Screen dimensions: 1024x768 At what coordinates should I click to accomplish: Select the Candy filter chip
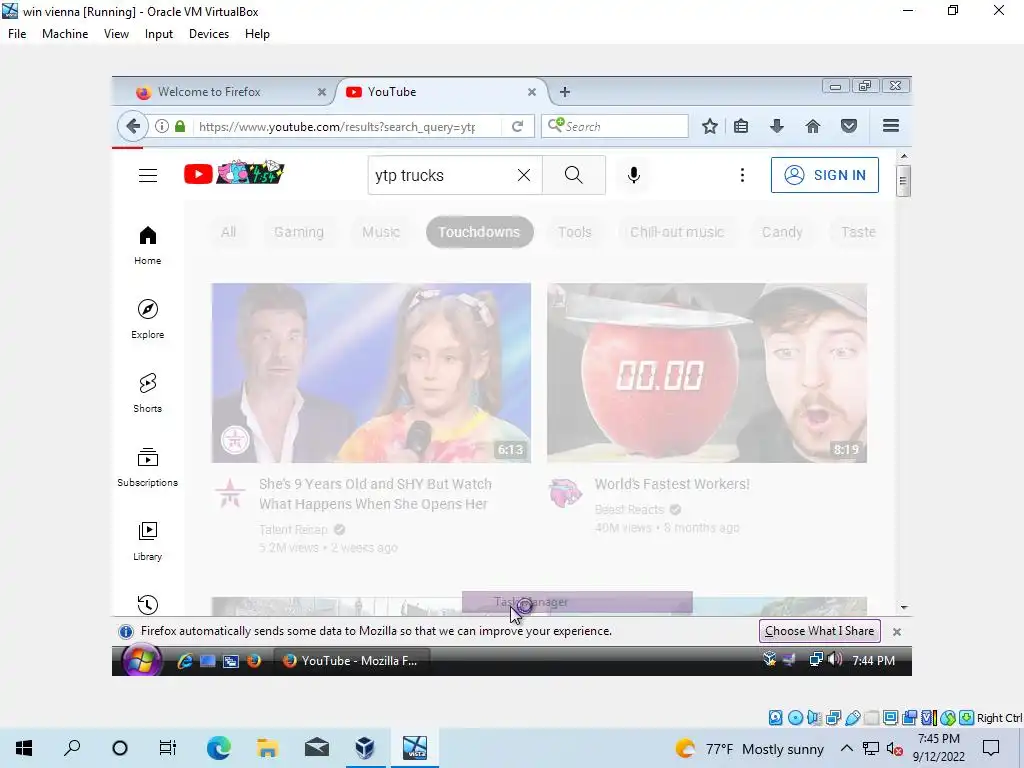click(782, 232)
